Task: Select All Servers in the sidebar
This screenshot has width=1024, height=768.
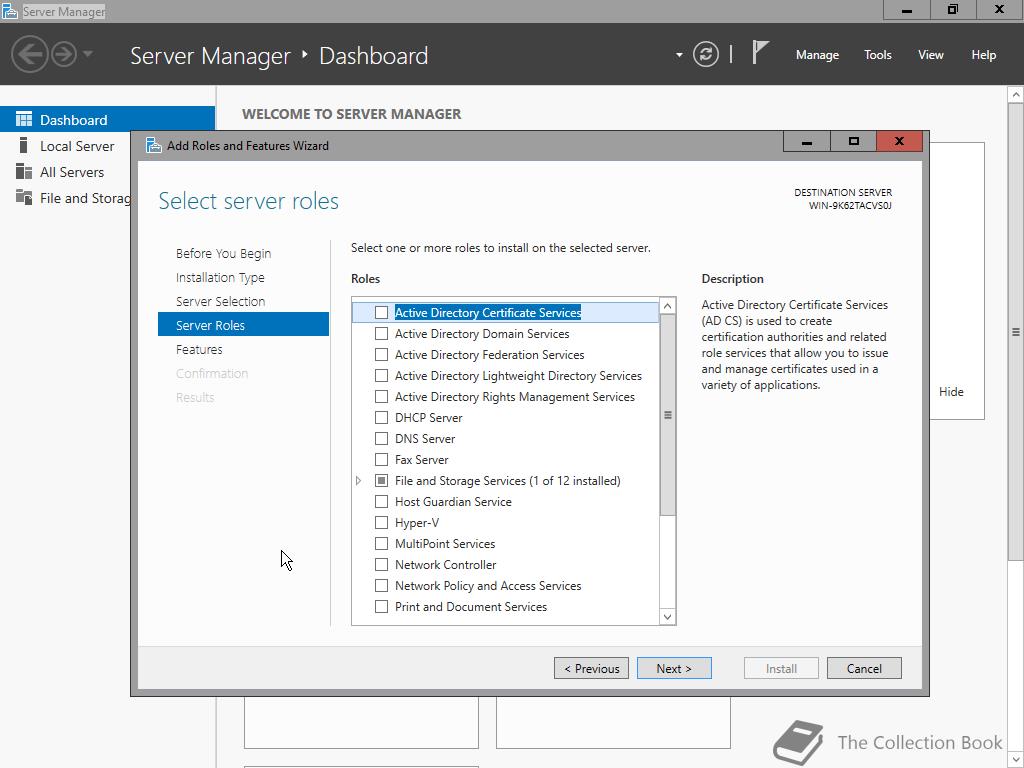Action: pyautogui.click(x=72, y=172)
